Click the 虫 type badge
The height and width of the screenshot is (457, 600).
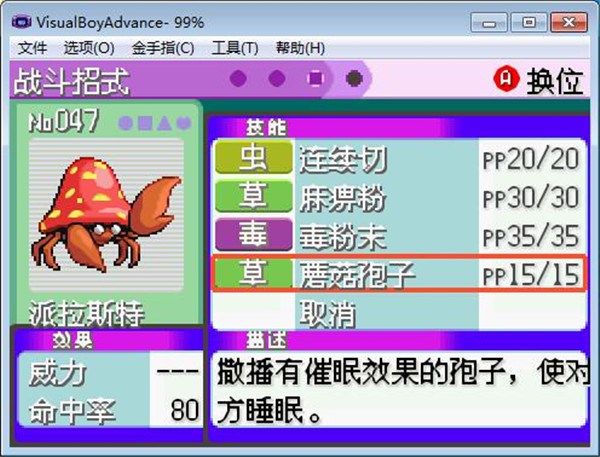(x=254, y=158)
